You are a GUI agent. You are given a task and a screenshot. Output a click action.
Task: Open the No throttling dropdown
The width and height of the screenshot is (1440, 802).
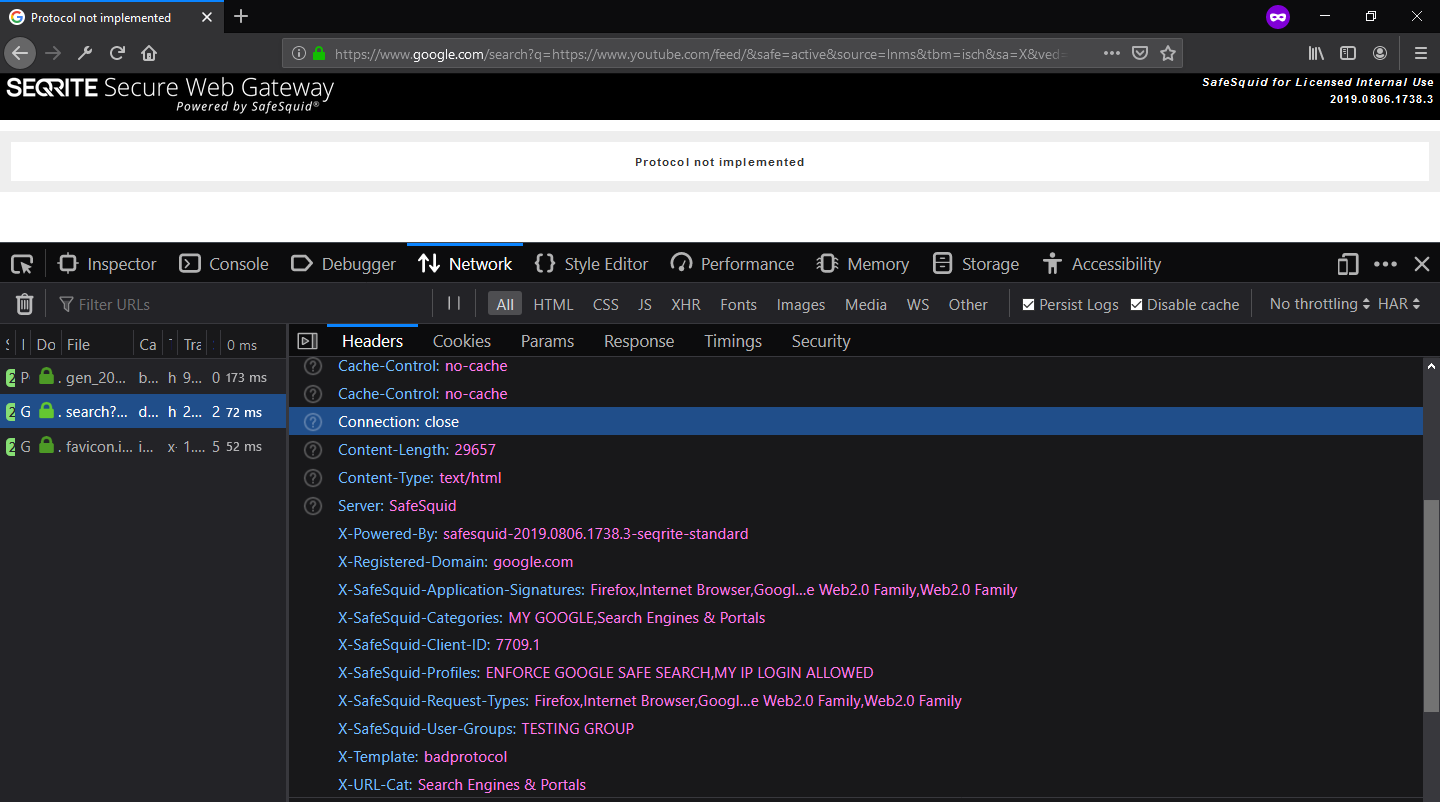click(1320, 304)
